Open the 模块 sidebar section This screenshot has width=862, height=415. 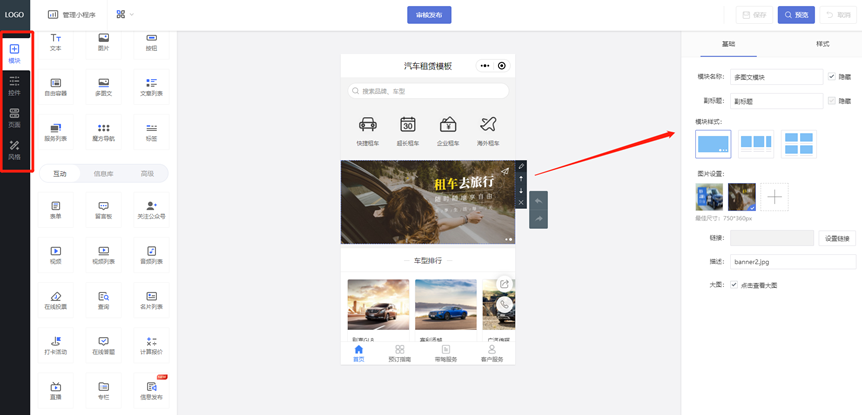point(15,53)
